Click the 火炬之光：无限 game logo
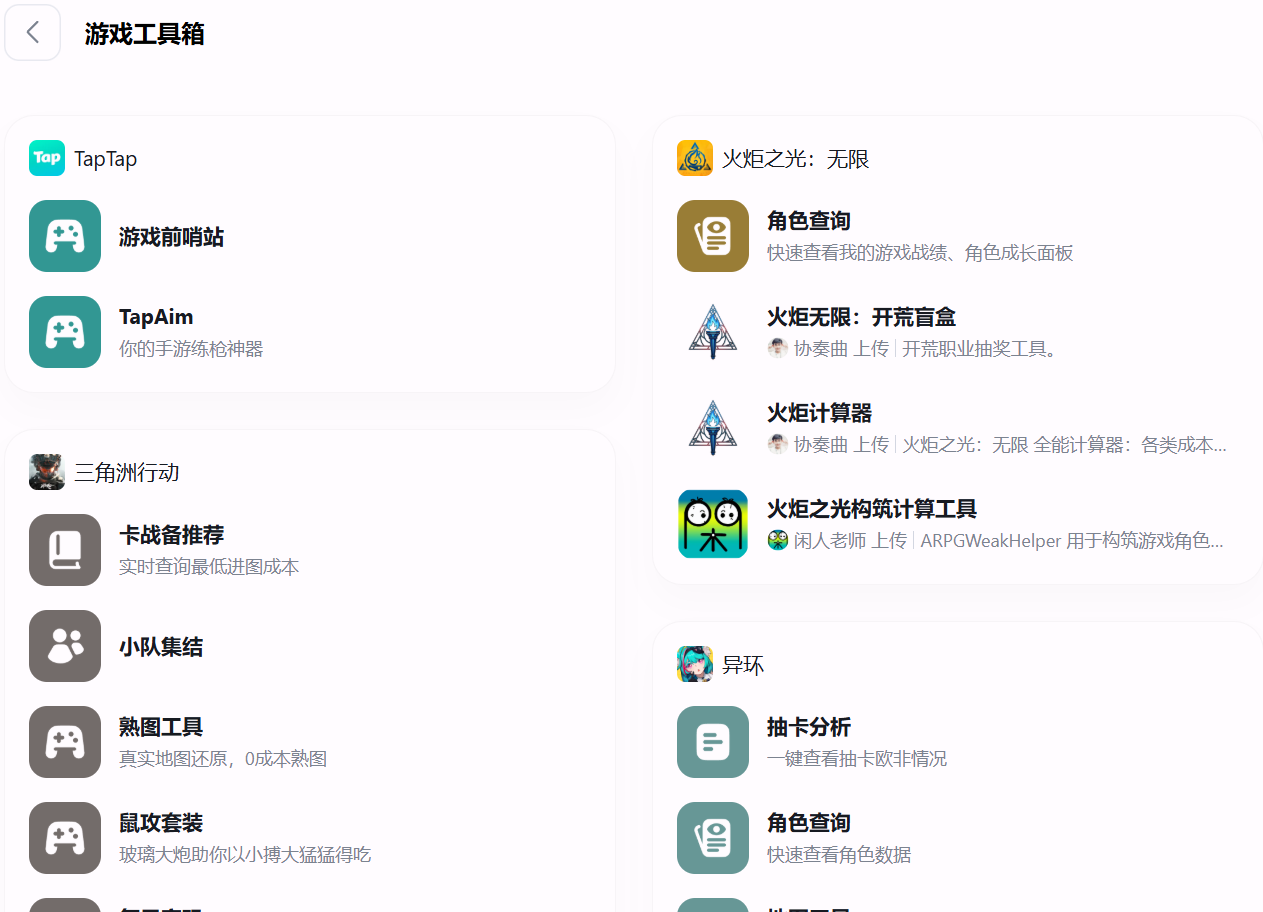 (x=695, y=158)
